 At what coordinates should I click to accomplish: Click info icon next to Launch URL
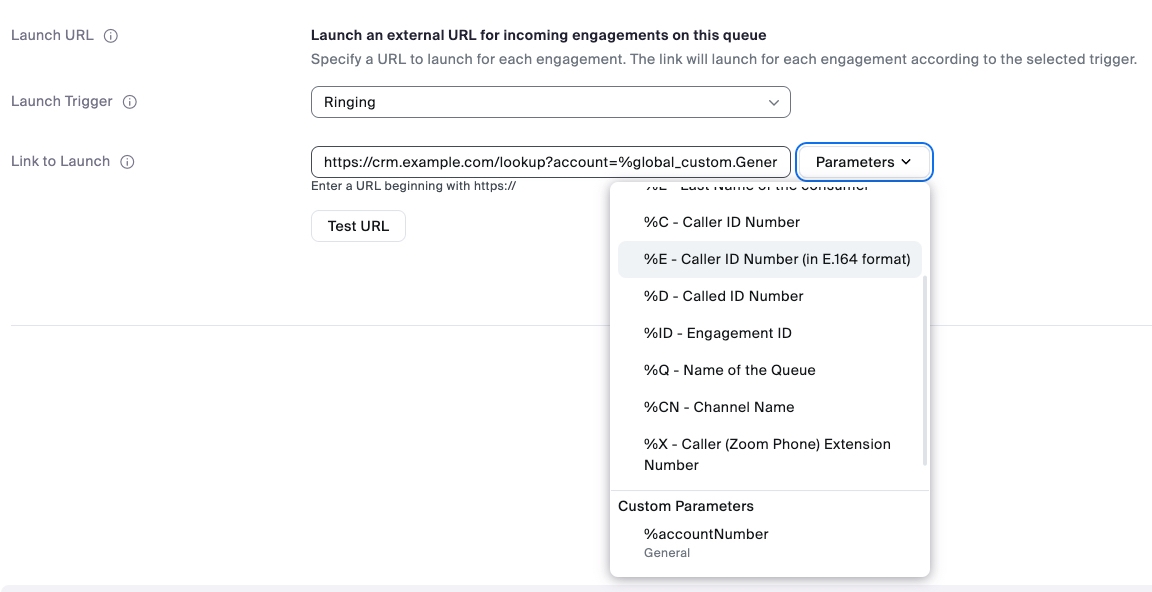point(111,36)
